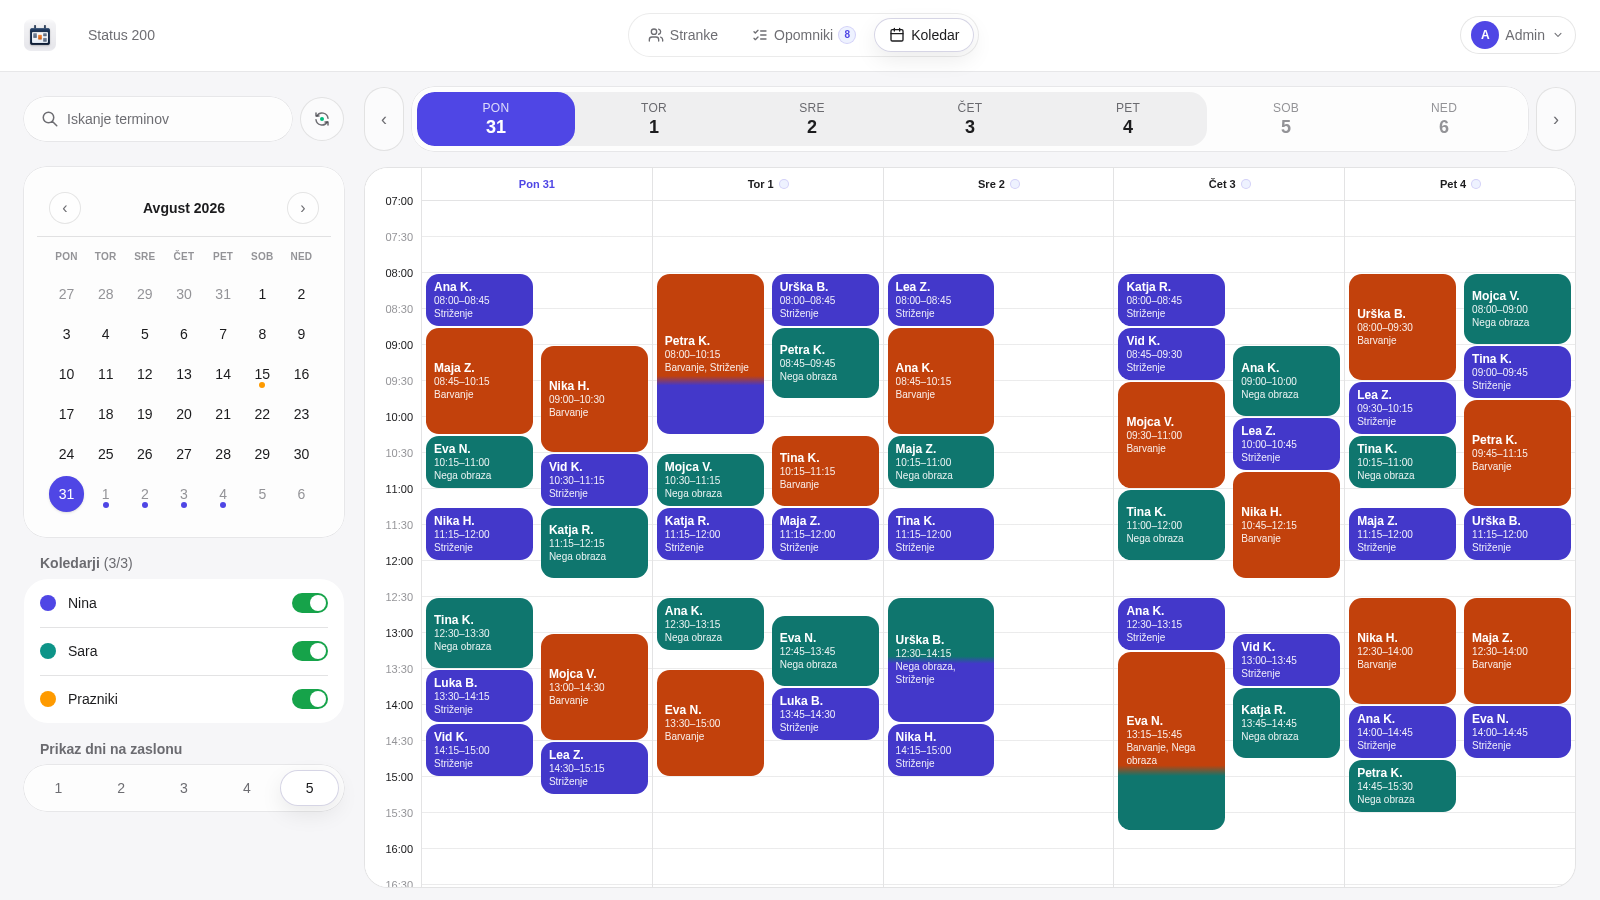
Task: Open the Opomniki tab
Action: coord(804,35)
